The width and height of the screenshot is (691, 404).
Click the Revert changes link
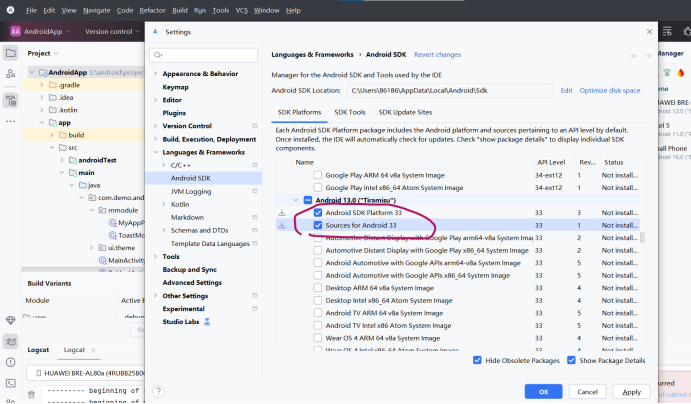(x=438, y=55)
